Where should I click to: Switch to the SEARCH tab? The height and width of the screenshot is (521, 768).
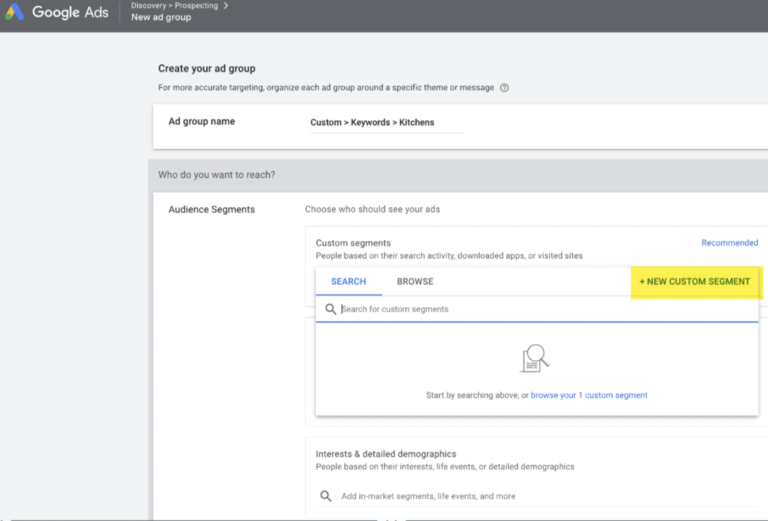pyautogui.click(x=348, y=282)
